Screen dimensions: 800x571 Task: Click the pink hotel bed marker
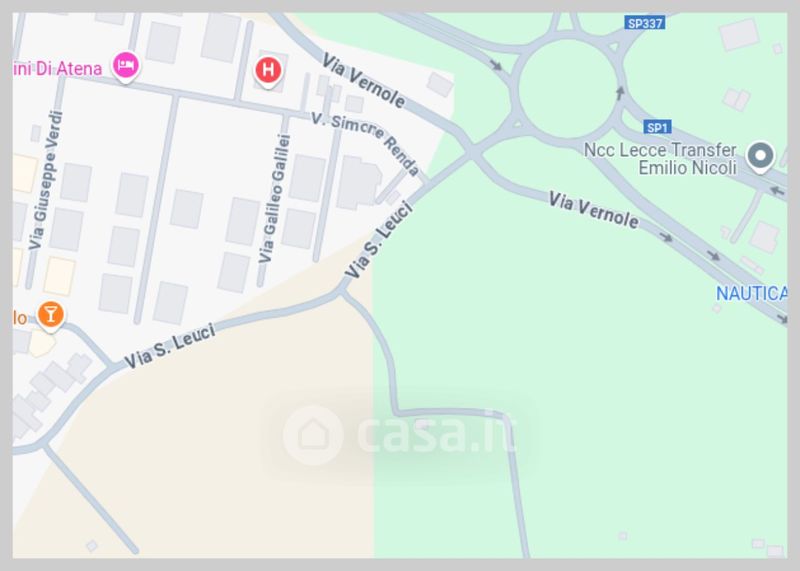point(126,66)
